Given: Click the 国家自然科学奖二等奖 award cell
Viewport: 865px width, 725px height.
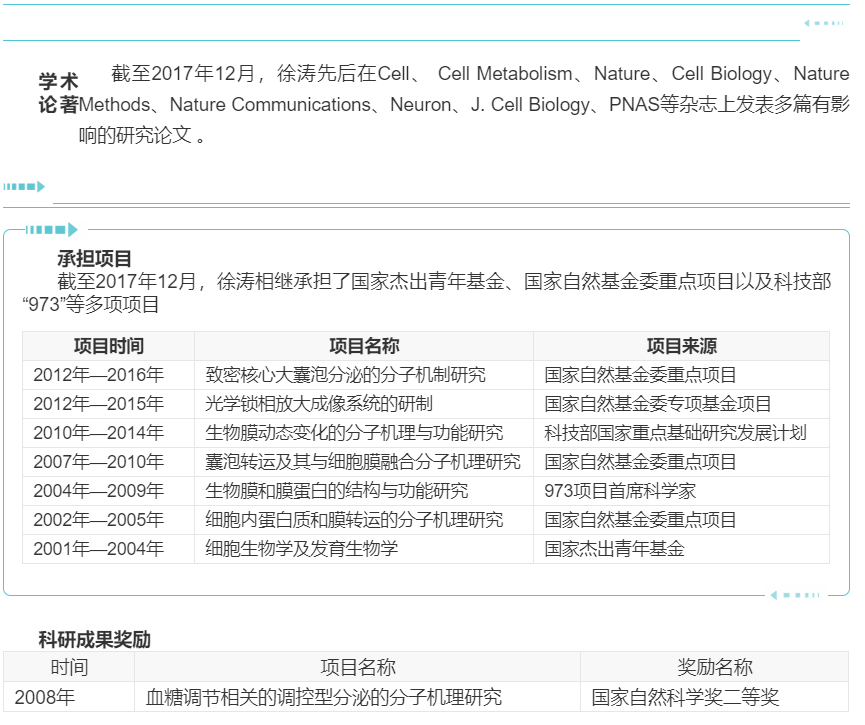Looking at the screenshot, I should pyautogui.click(x=685, y=697).
